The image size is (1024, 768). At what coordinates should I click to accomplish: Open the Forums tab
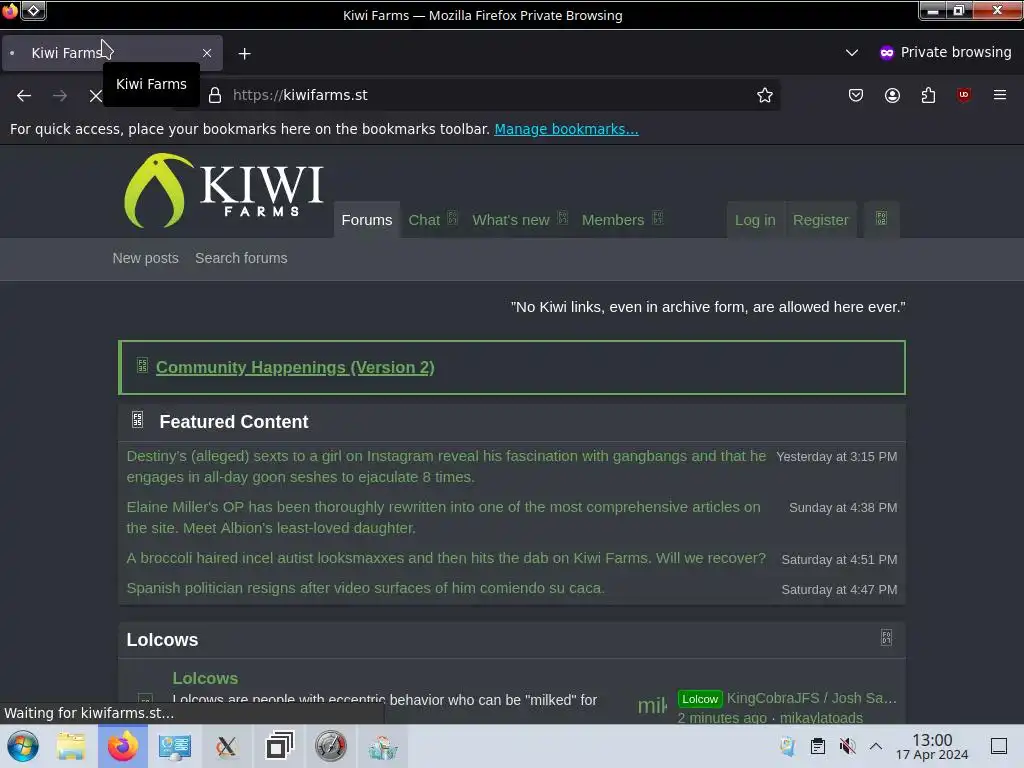click(x=366, y=220)
